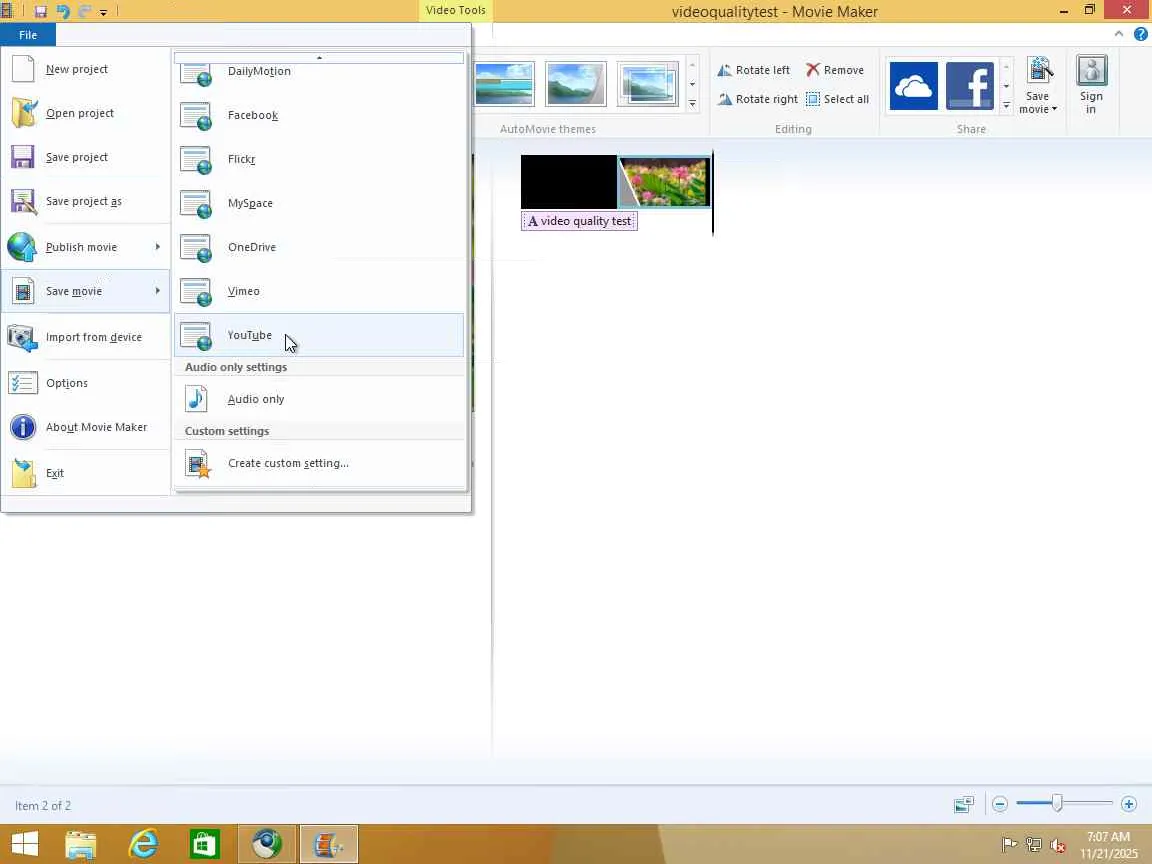Click Rotate right
The width and height of the screenshot is (1152, 864).
tap(757, 99)
